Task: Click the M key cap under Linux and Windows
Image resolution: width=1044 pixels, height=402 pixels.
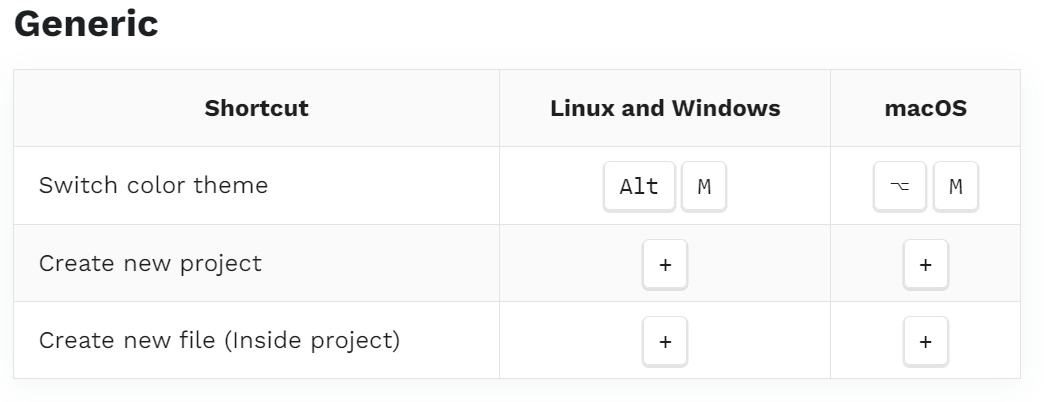Action: [704, 186]
